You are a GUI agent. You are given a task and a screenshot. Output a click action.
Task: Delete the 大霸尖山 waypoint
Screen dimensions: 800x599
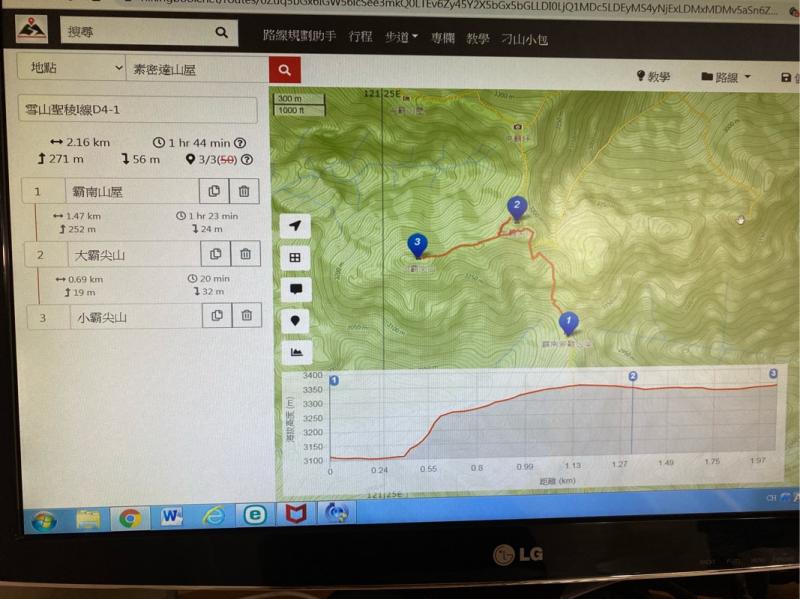click(x=245, y=254)
